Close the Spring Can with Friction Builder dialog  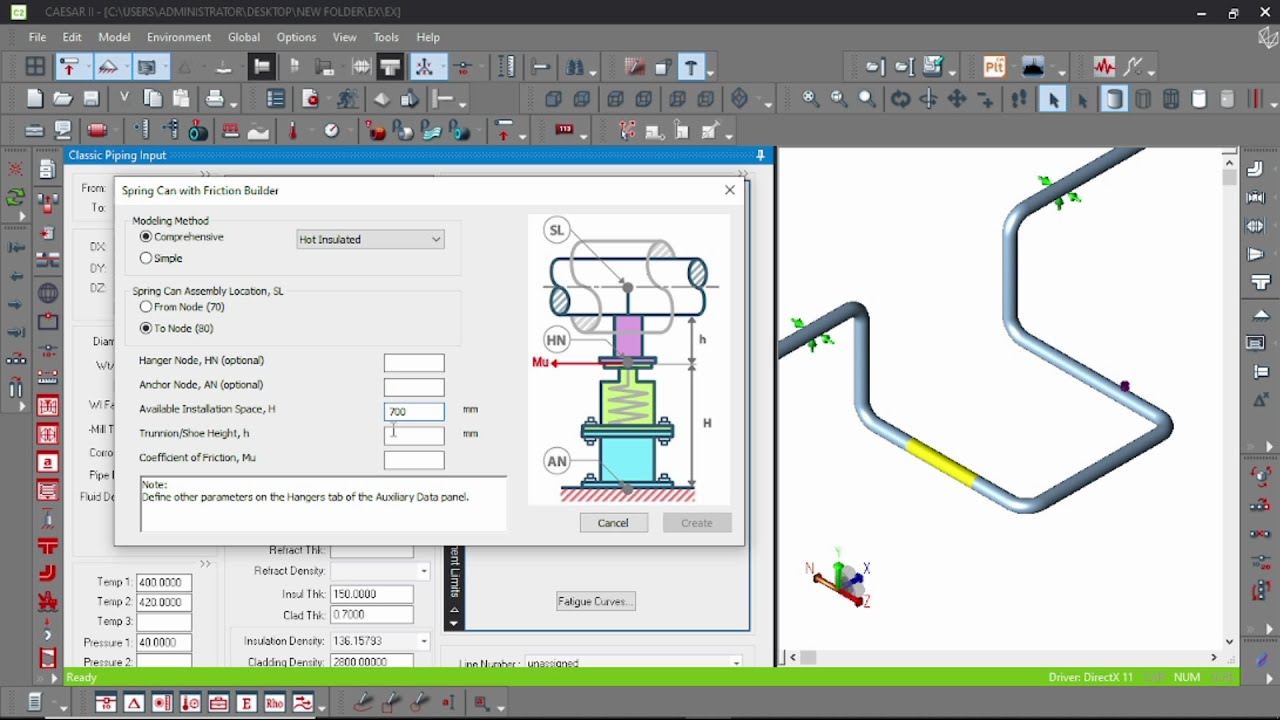coord(730,190)
